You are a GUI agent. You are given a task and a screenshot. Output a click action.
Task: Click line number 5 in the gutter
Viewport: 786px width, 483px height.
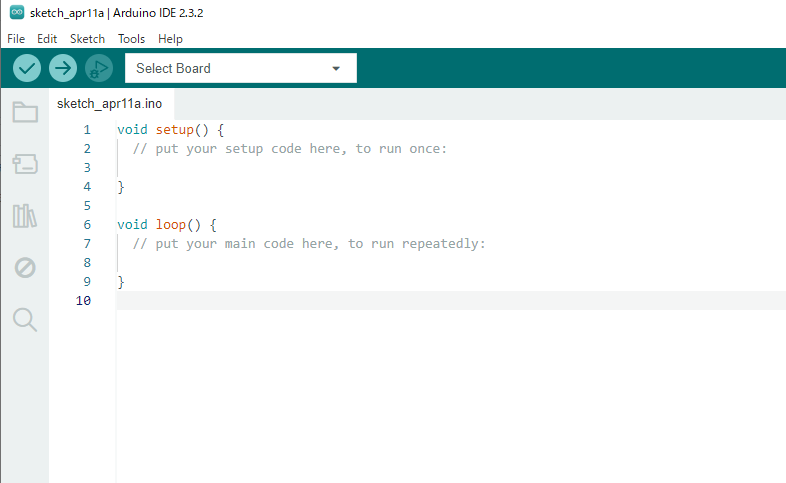click(87, 206)
